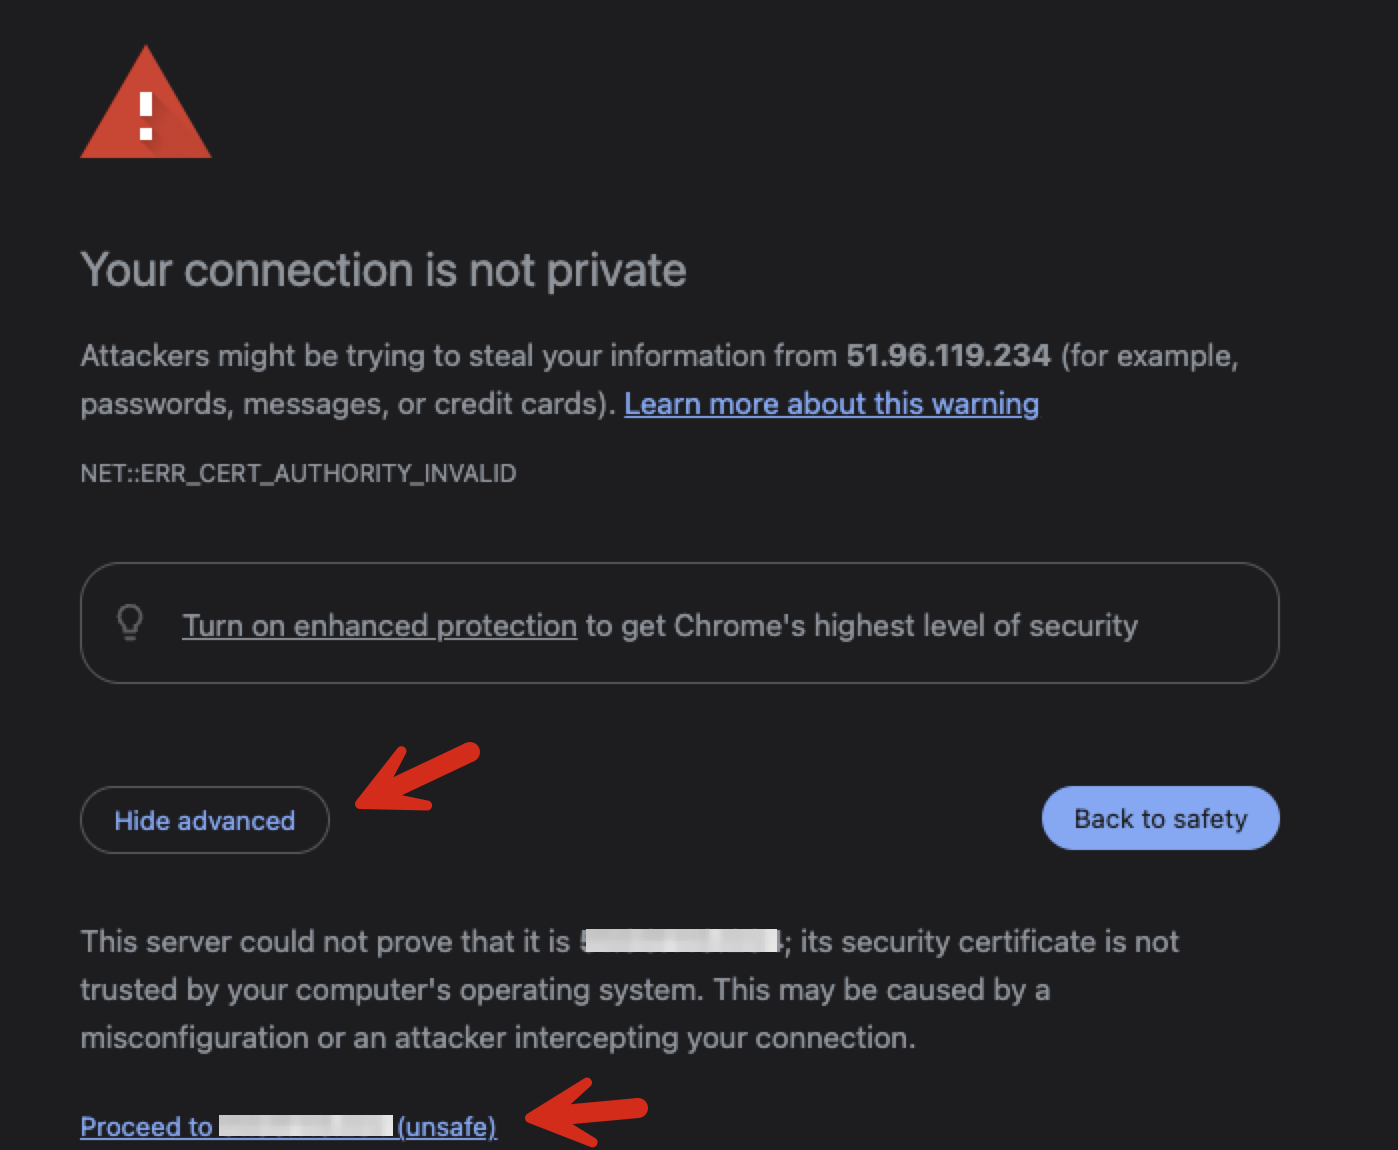Click the its security certificate is not text
Screen dimensions: 1398x1150
coord(989,942)
